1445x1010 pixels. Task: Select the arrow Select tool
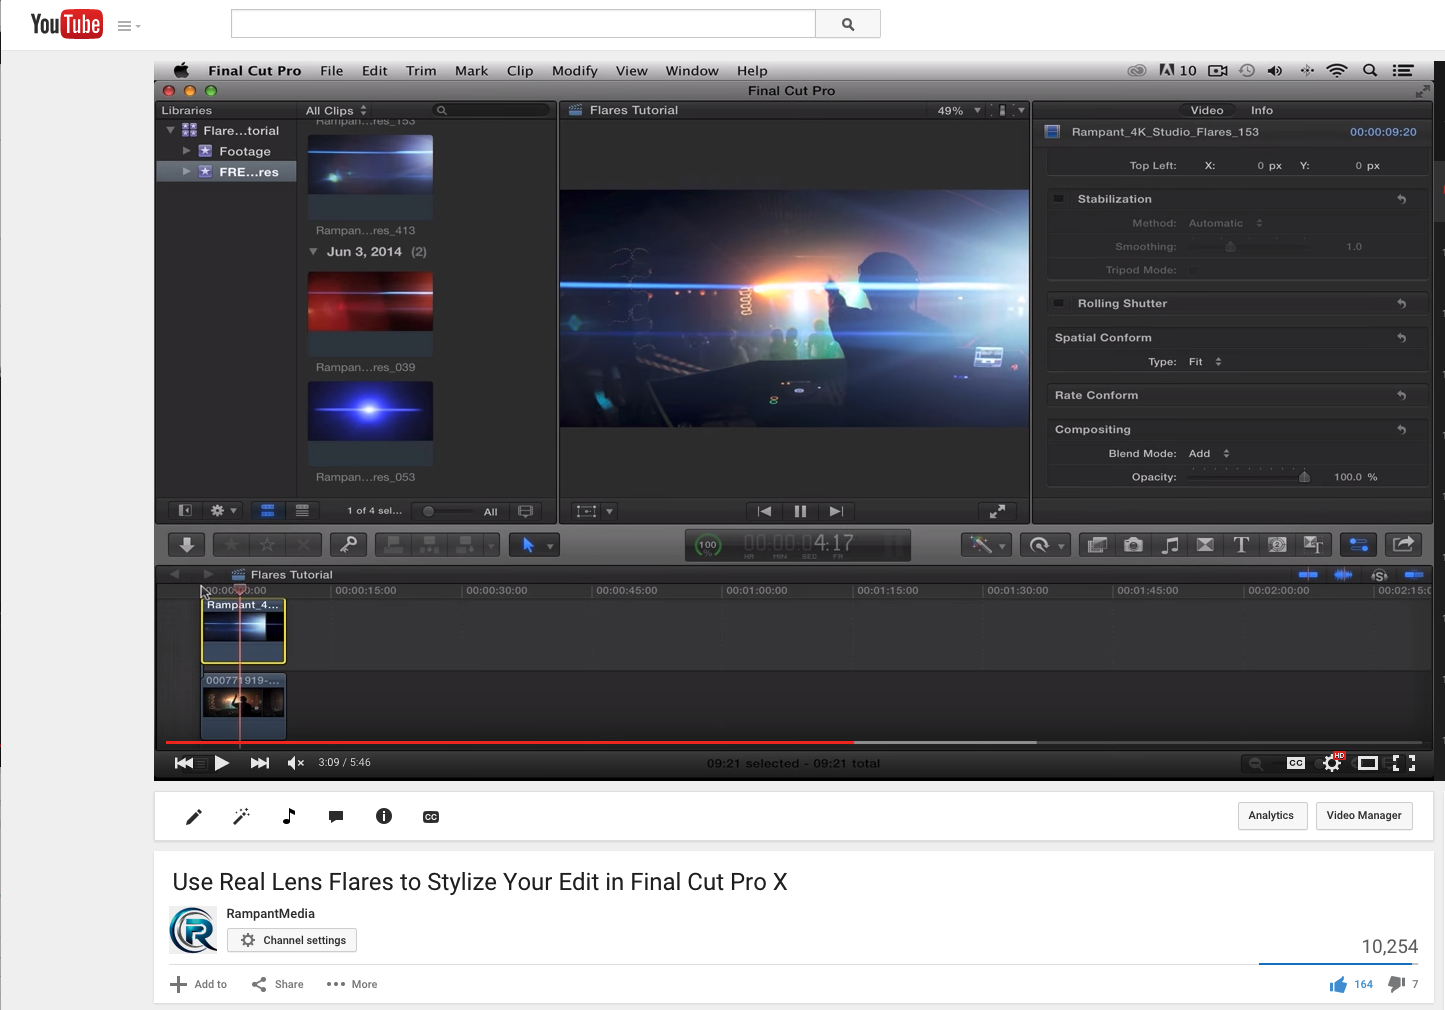click(x=528, y=545)
